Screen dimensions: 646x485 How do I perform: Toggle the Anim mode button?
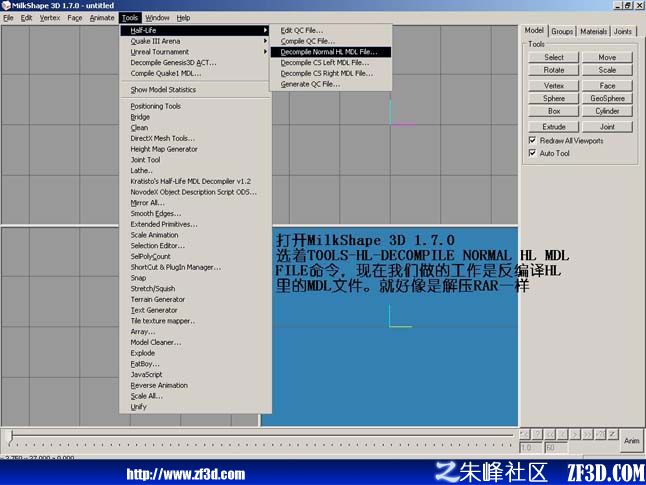point(632,440)
